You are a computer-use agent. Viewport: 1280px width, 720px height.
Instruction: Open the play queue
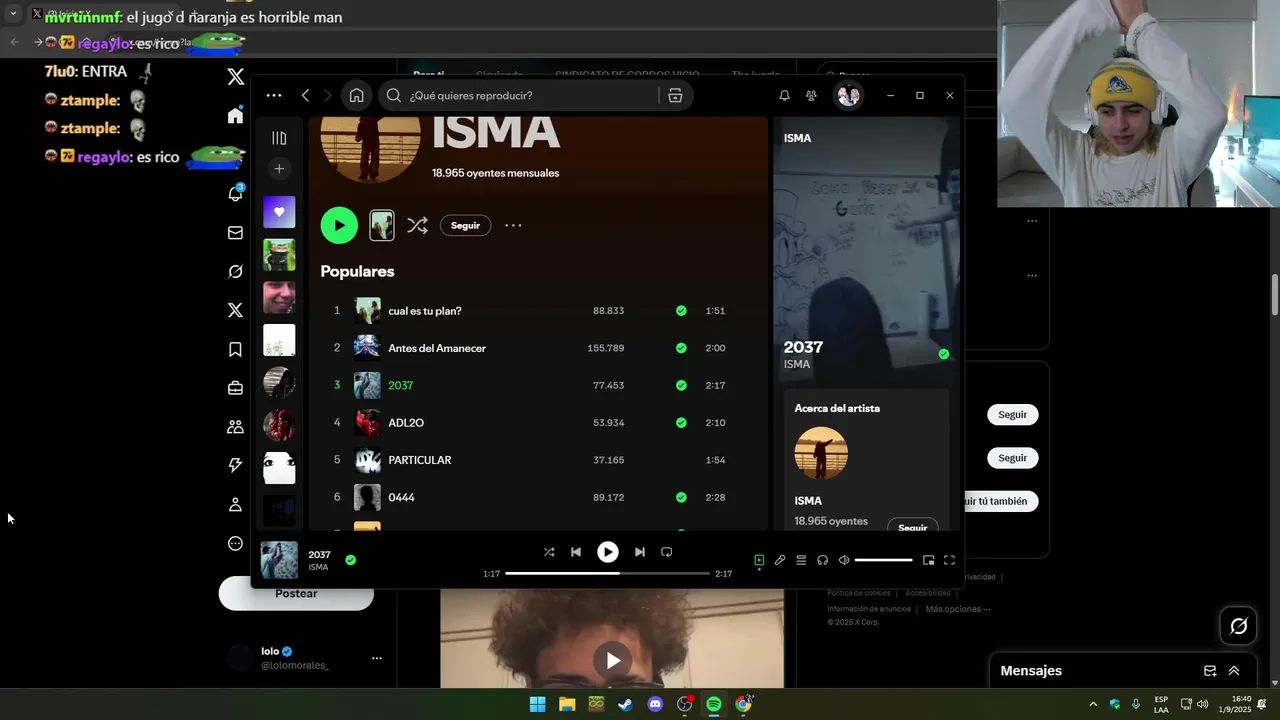801,560
